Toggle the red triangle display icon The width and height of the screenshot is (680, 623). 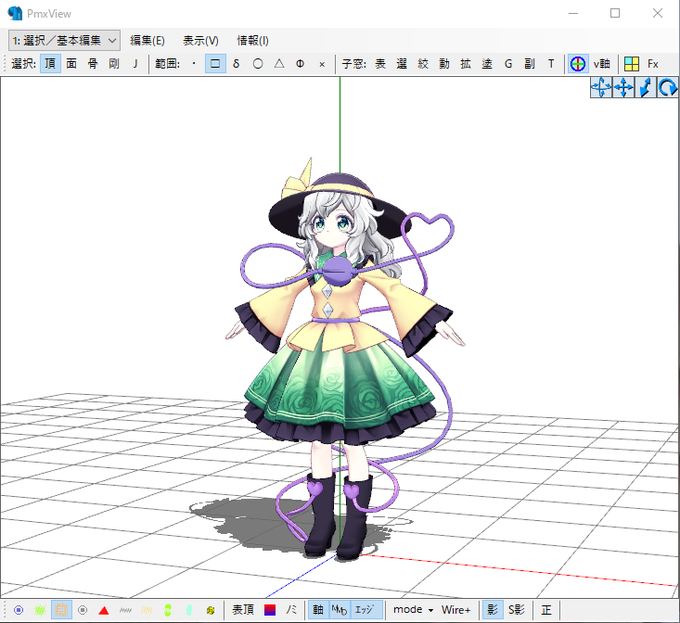[x=104, y=610]
